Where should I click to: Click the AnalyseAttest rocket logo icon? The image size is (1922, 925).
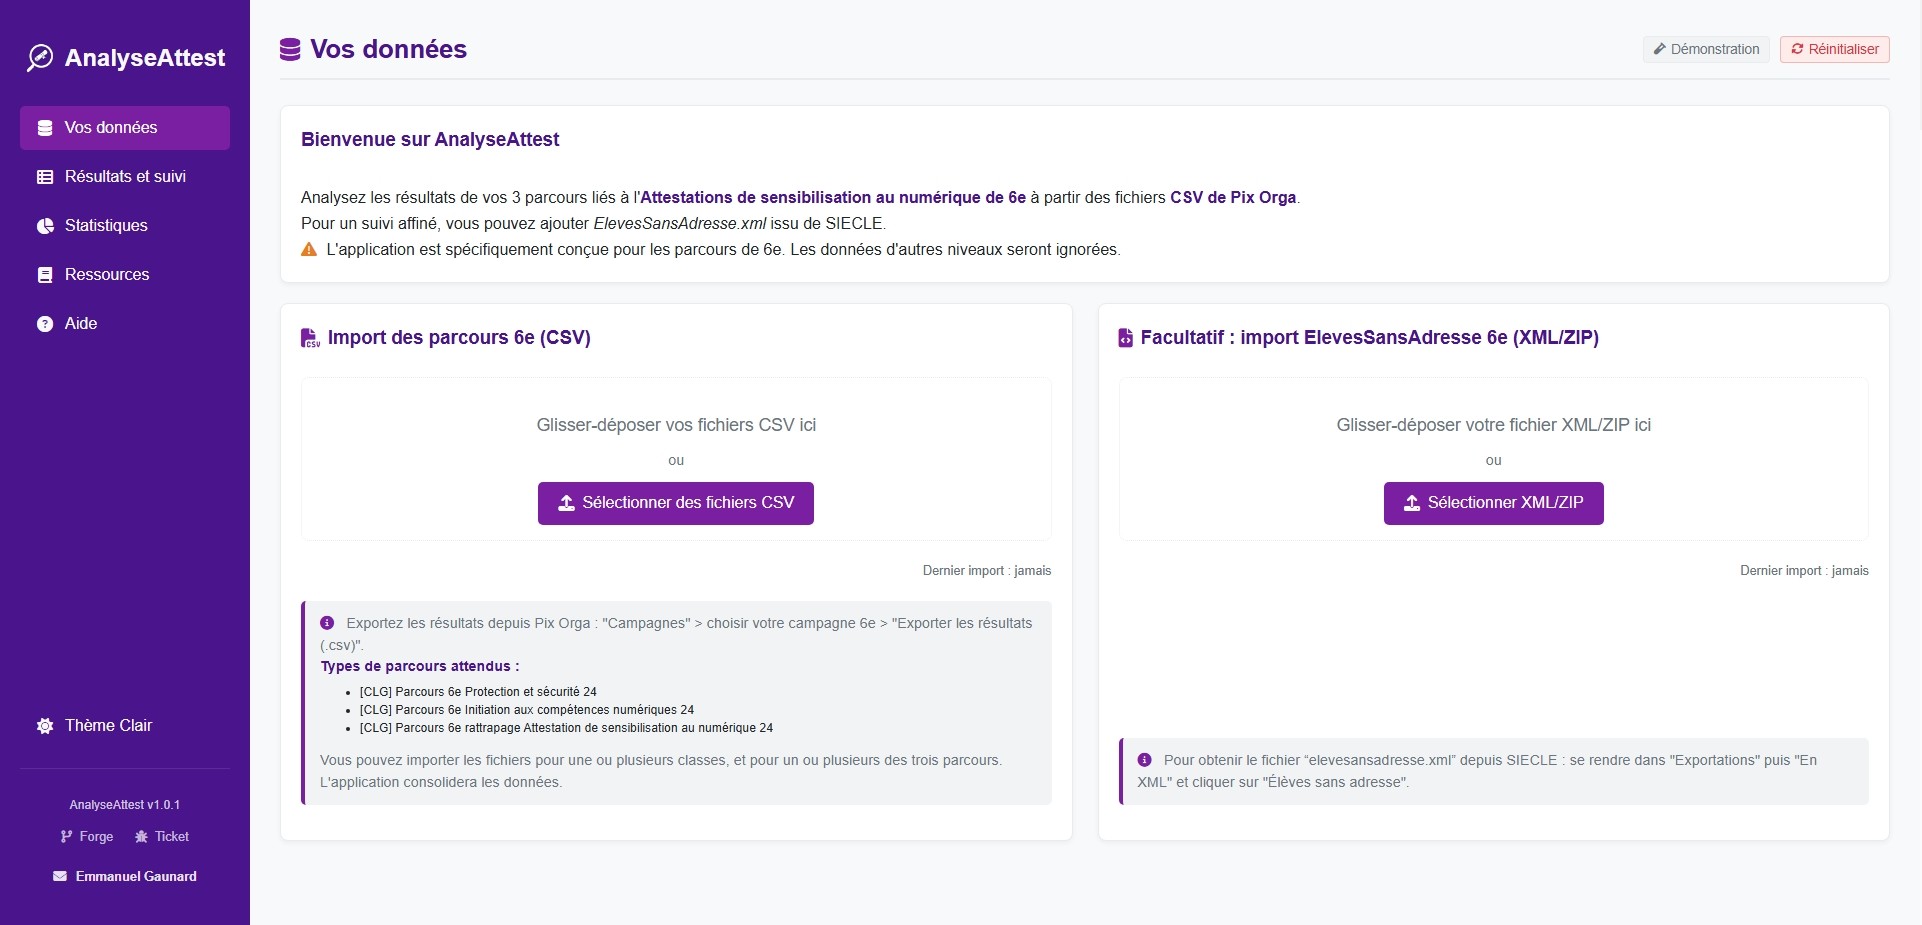click(40, 58)
